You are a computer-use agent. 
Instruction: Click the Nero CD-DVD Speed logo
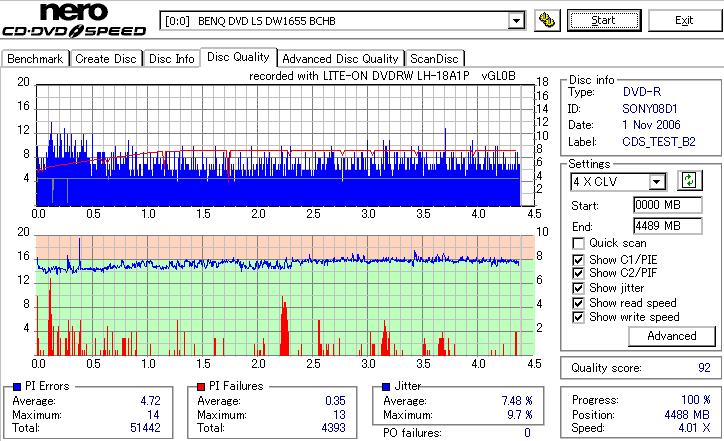tap(74, 20)
